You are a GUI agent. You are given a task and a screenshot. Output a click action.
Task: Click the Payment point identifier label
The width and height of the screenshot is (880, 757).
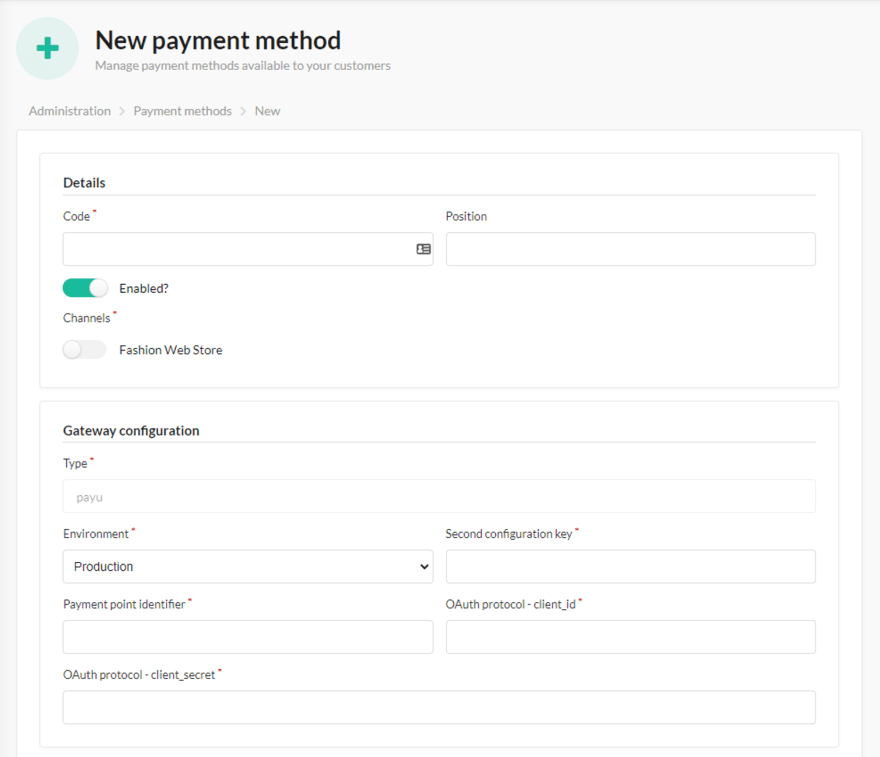pyautogui.click(x=124, y=604)
